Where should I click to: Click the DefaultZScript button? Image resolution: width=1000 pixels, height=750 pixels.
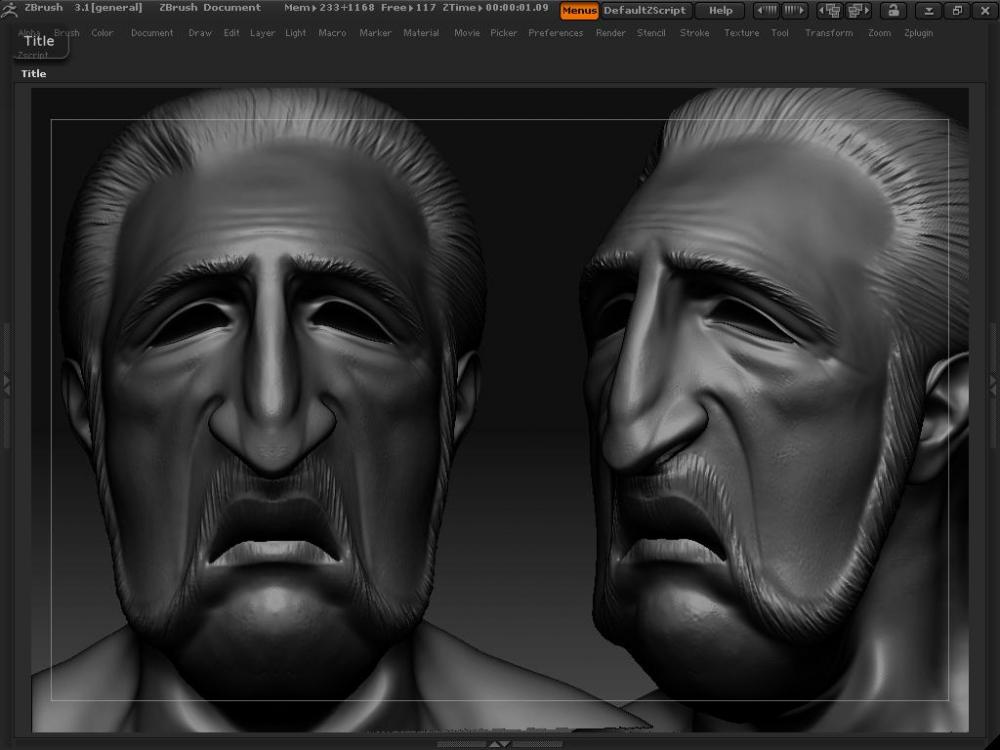pos(645,10)
